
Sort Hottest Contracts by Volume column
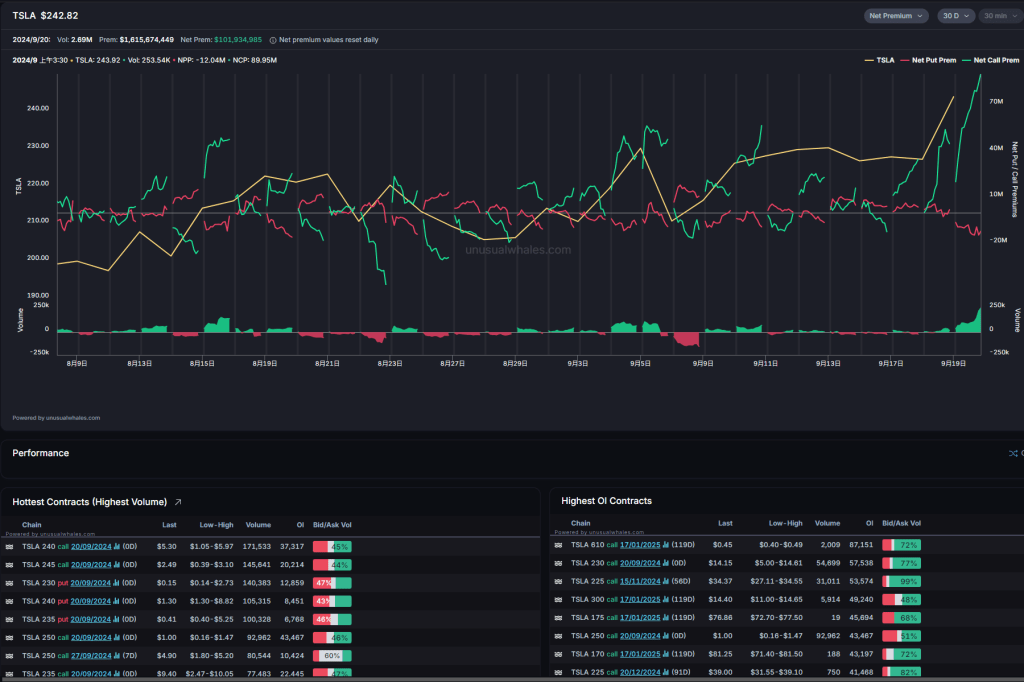(x=258, y=524)
